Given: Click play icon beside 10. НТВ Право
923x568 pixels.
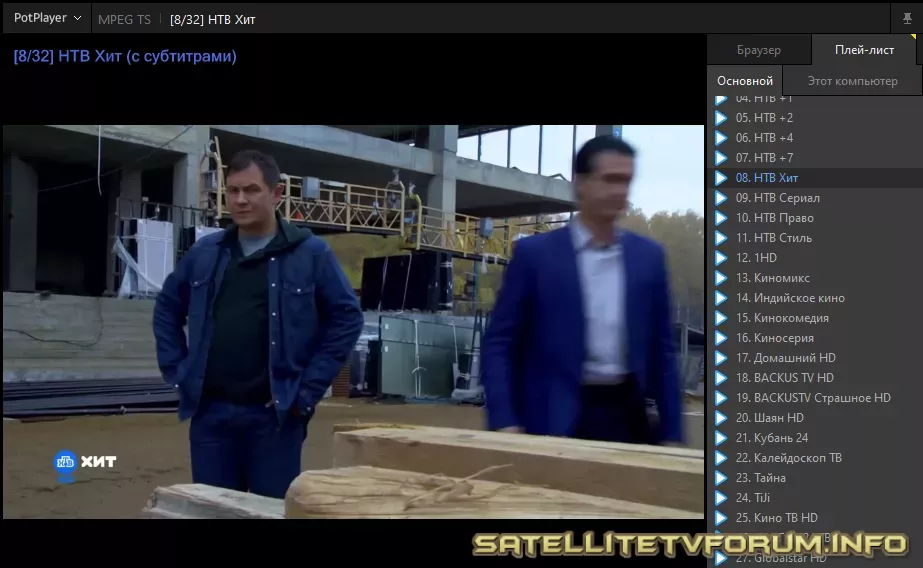Looking at the screenshot, I should (721, 218).
